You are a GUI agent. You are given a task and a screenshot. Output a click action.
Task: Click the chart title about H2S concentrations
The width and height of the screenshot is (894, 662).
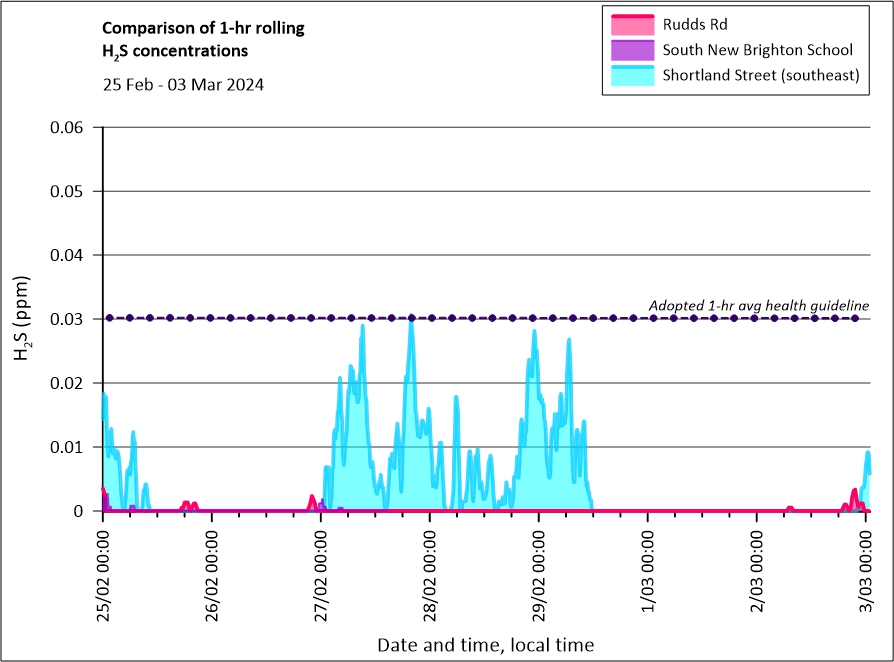[203, 39]
